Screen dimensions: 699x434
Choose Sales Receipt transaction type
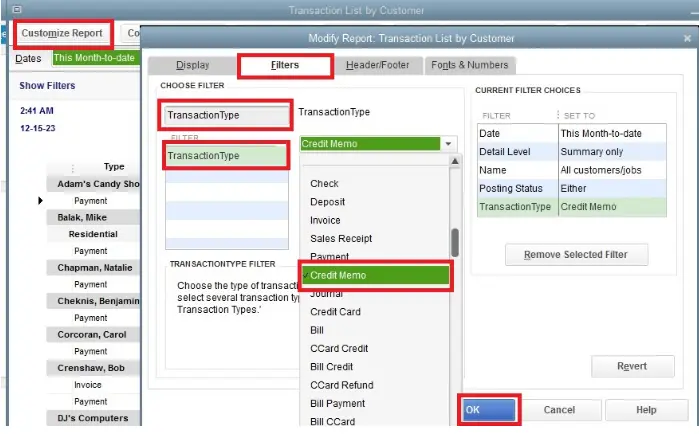pyautogui.click(x=341, y=238)
